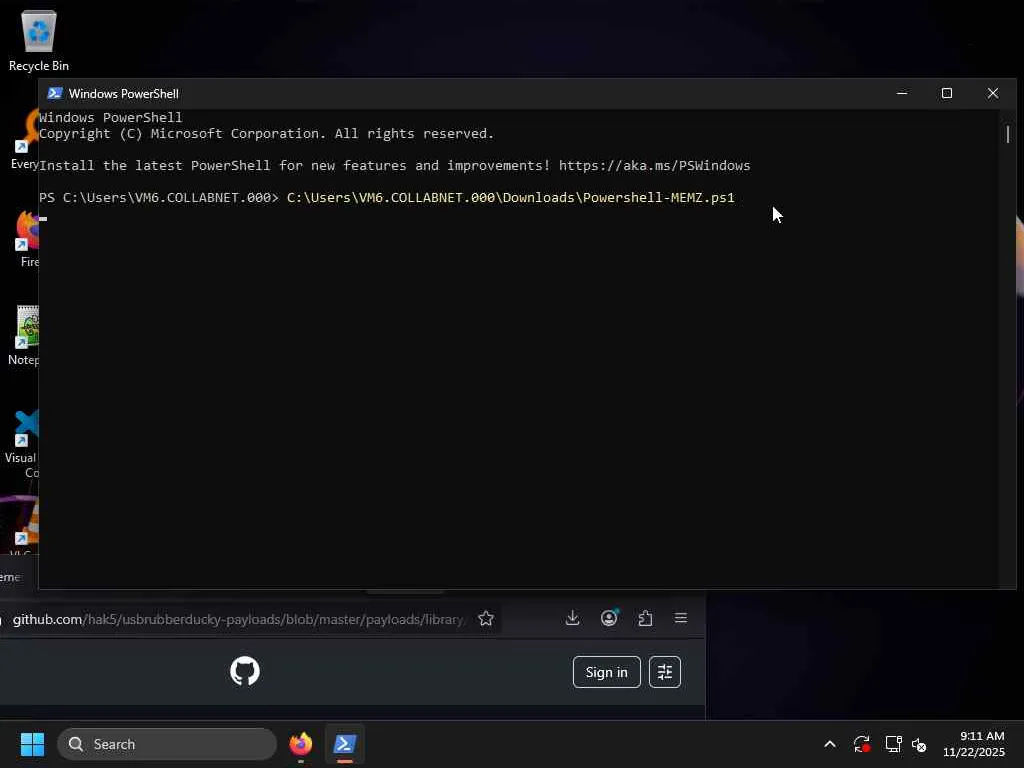Image resolution: width=1024 pixels, height=768 pixels.
Task: Open the Recycle Bin desktop icon
Action: (39, 40)
